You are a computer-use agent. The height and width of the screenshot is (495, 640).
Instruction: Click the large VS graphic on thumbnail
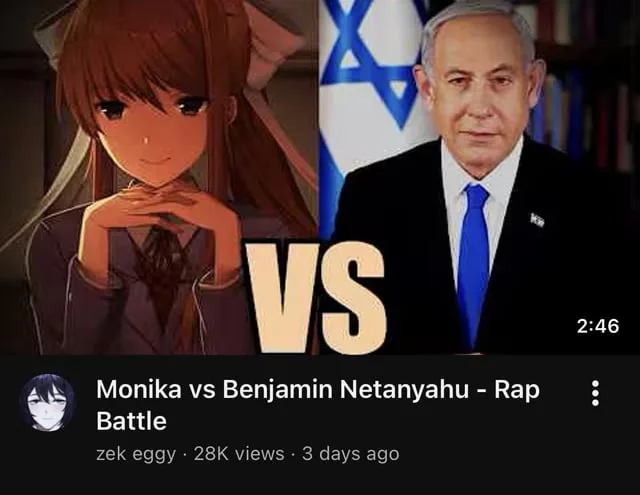[x=316, y=297]
